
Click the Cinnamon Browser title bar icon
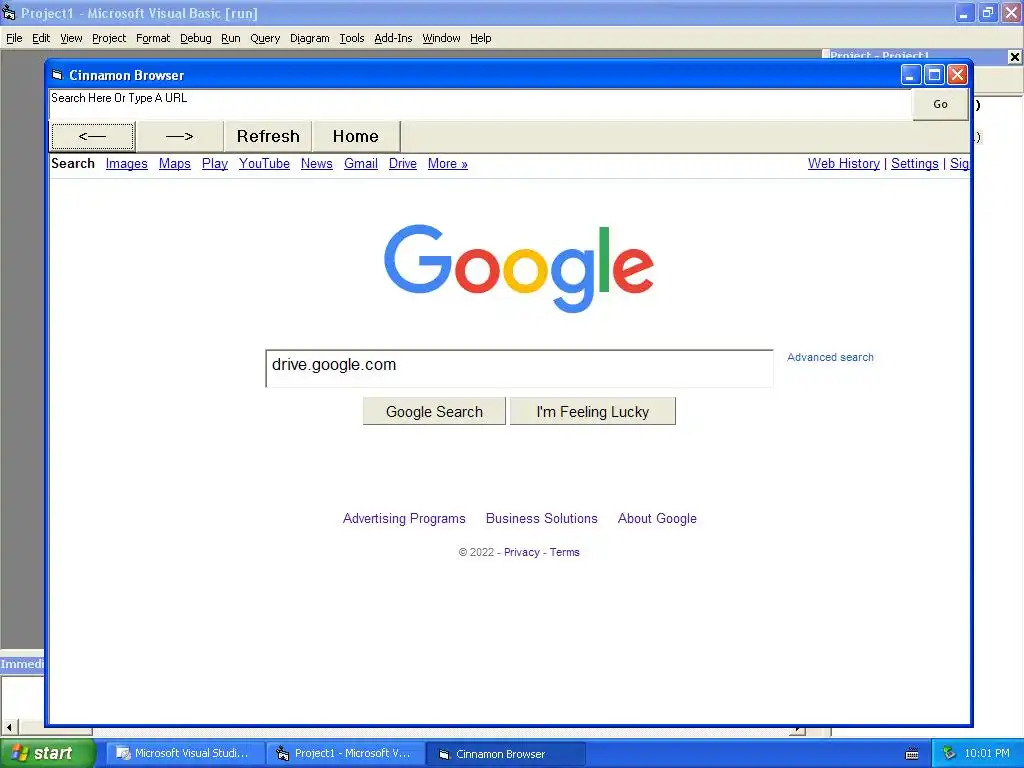point(57,75)
